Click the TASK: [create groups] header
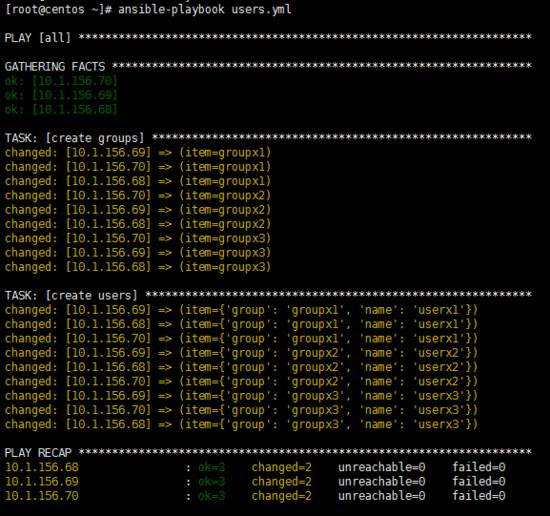The image size is (550, 516). (74, 138)
